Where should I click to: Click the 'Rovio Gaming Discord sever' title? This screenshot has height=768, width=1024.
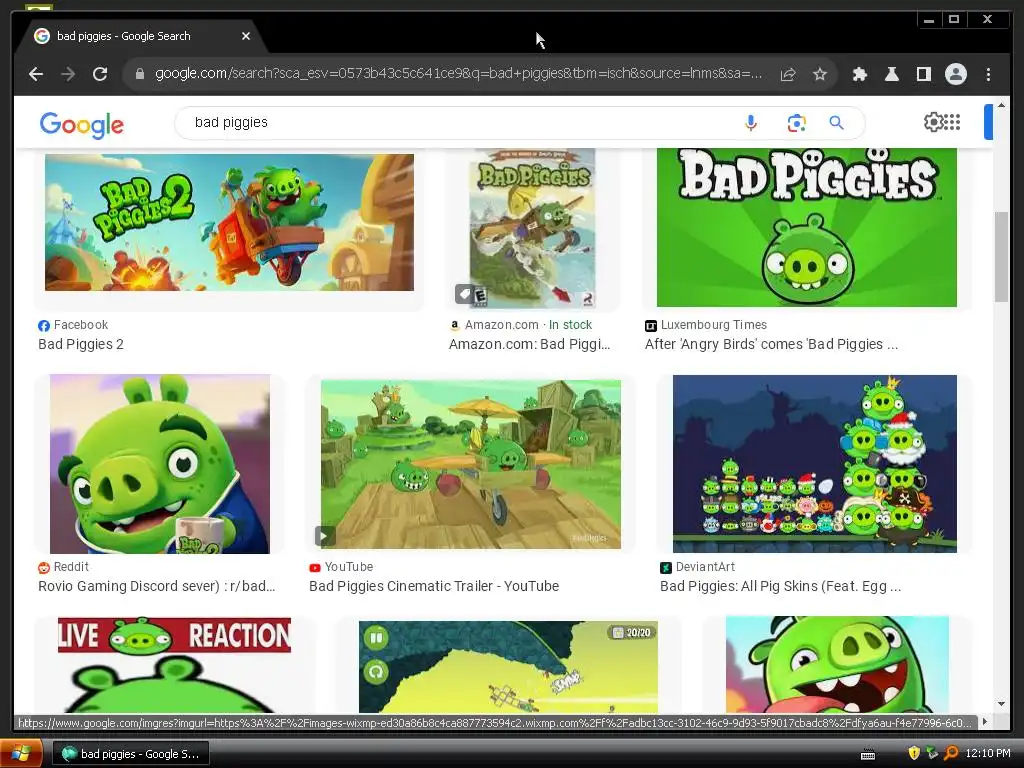click(157, 586)
